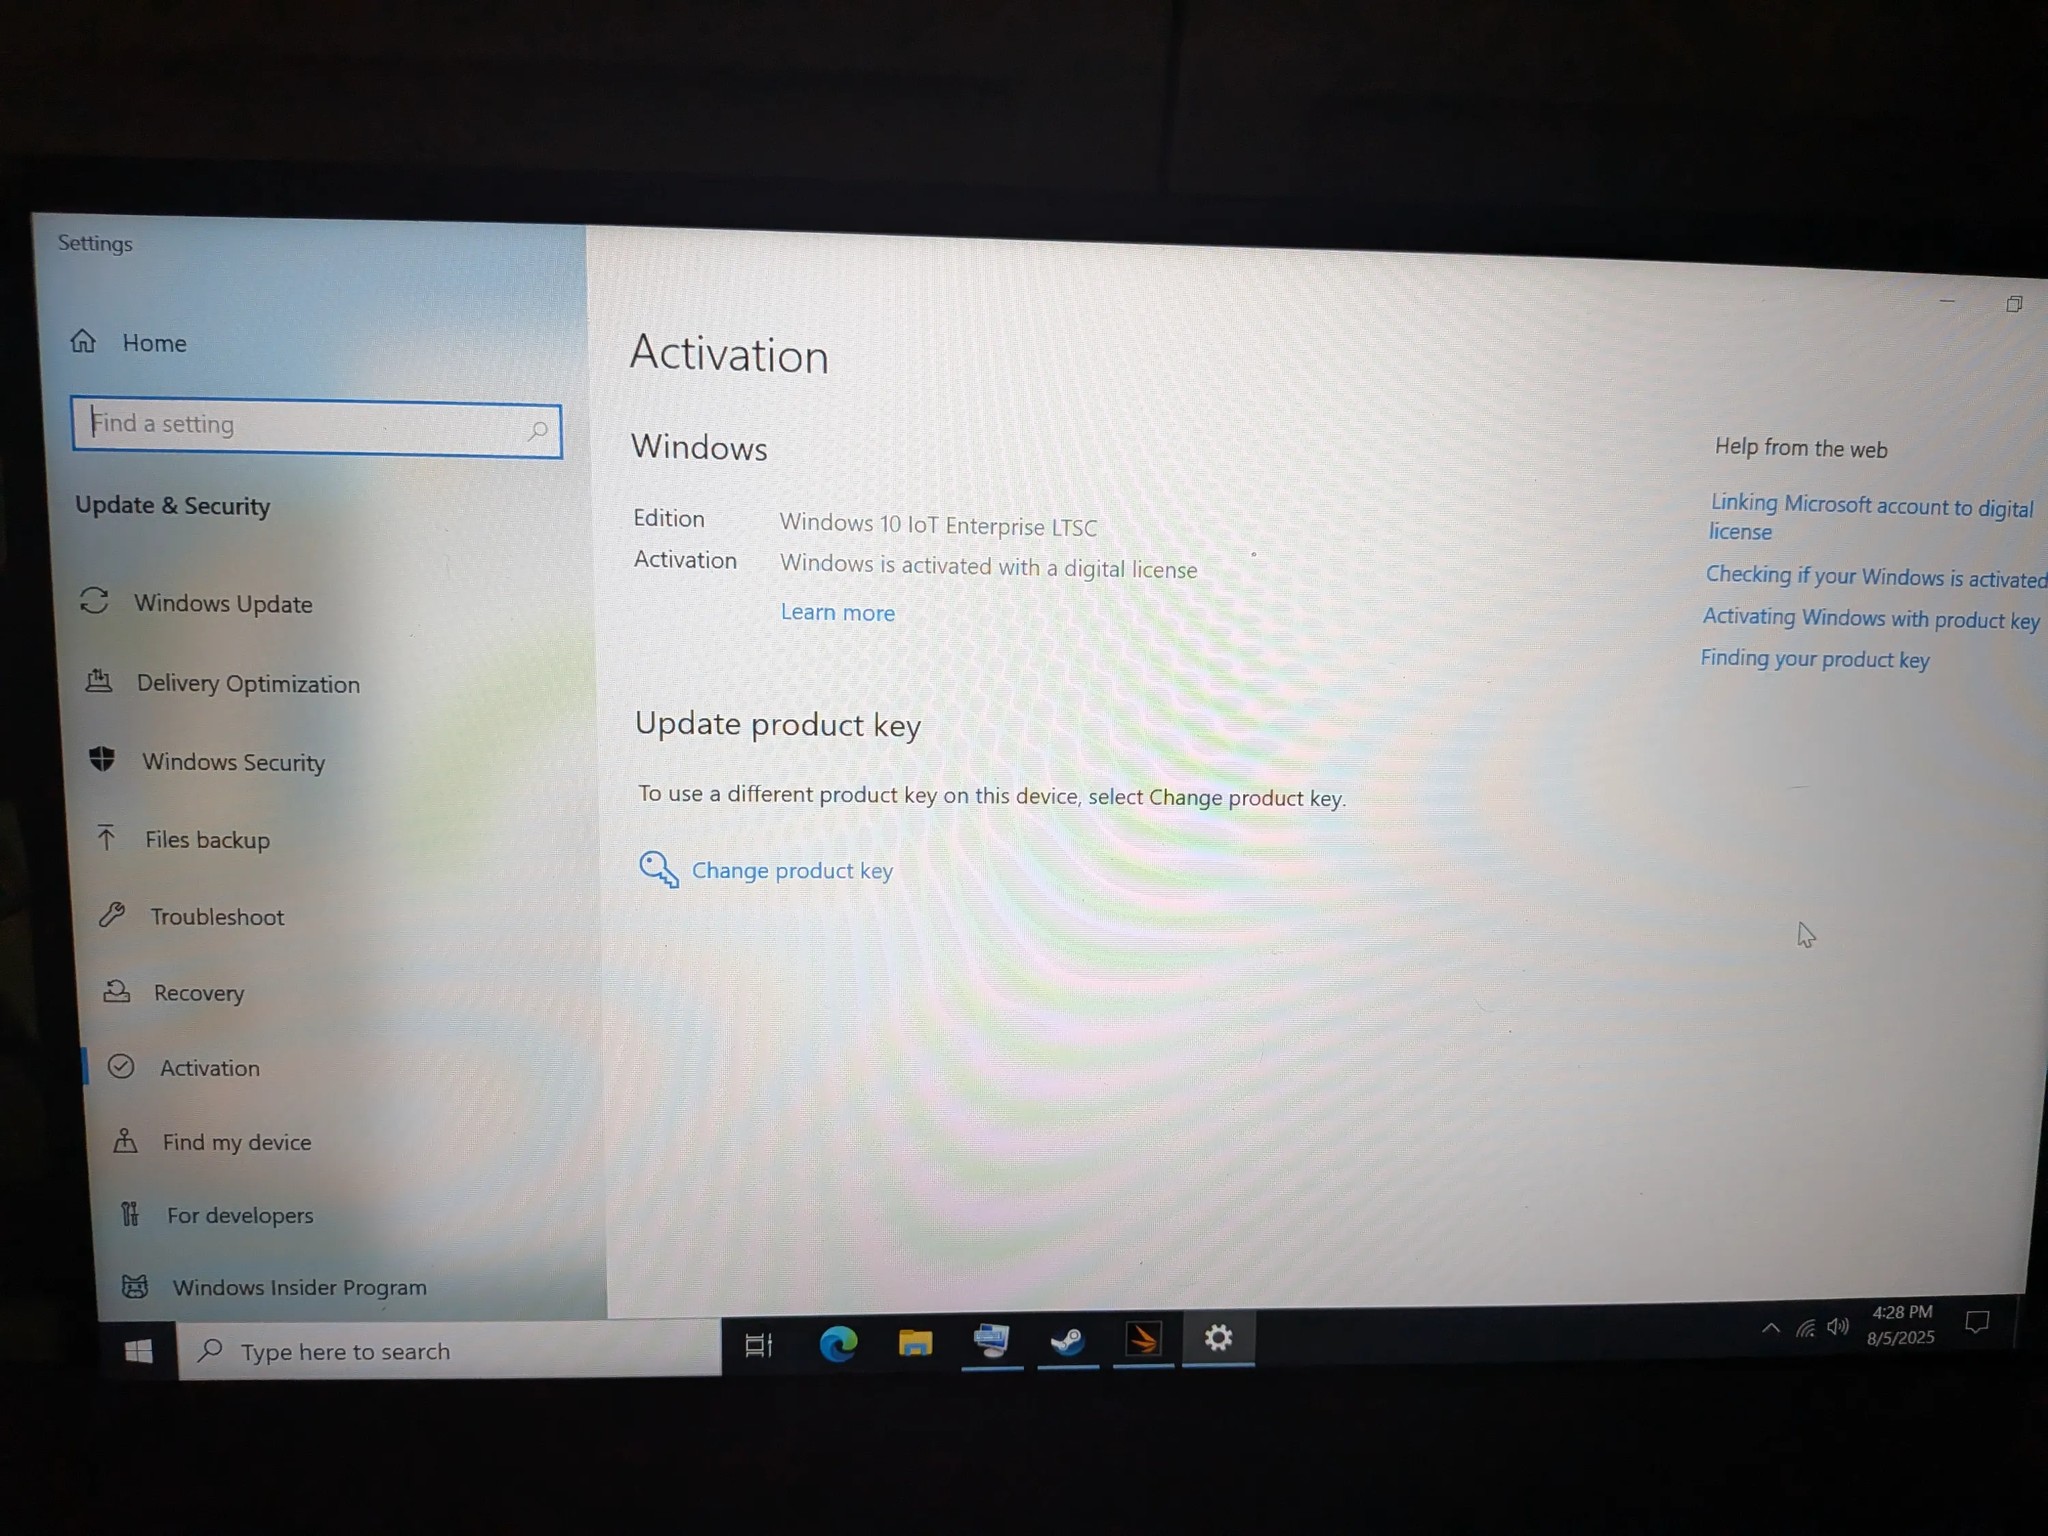Open Task View from taskbar

759,1345
